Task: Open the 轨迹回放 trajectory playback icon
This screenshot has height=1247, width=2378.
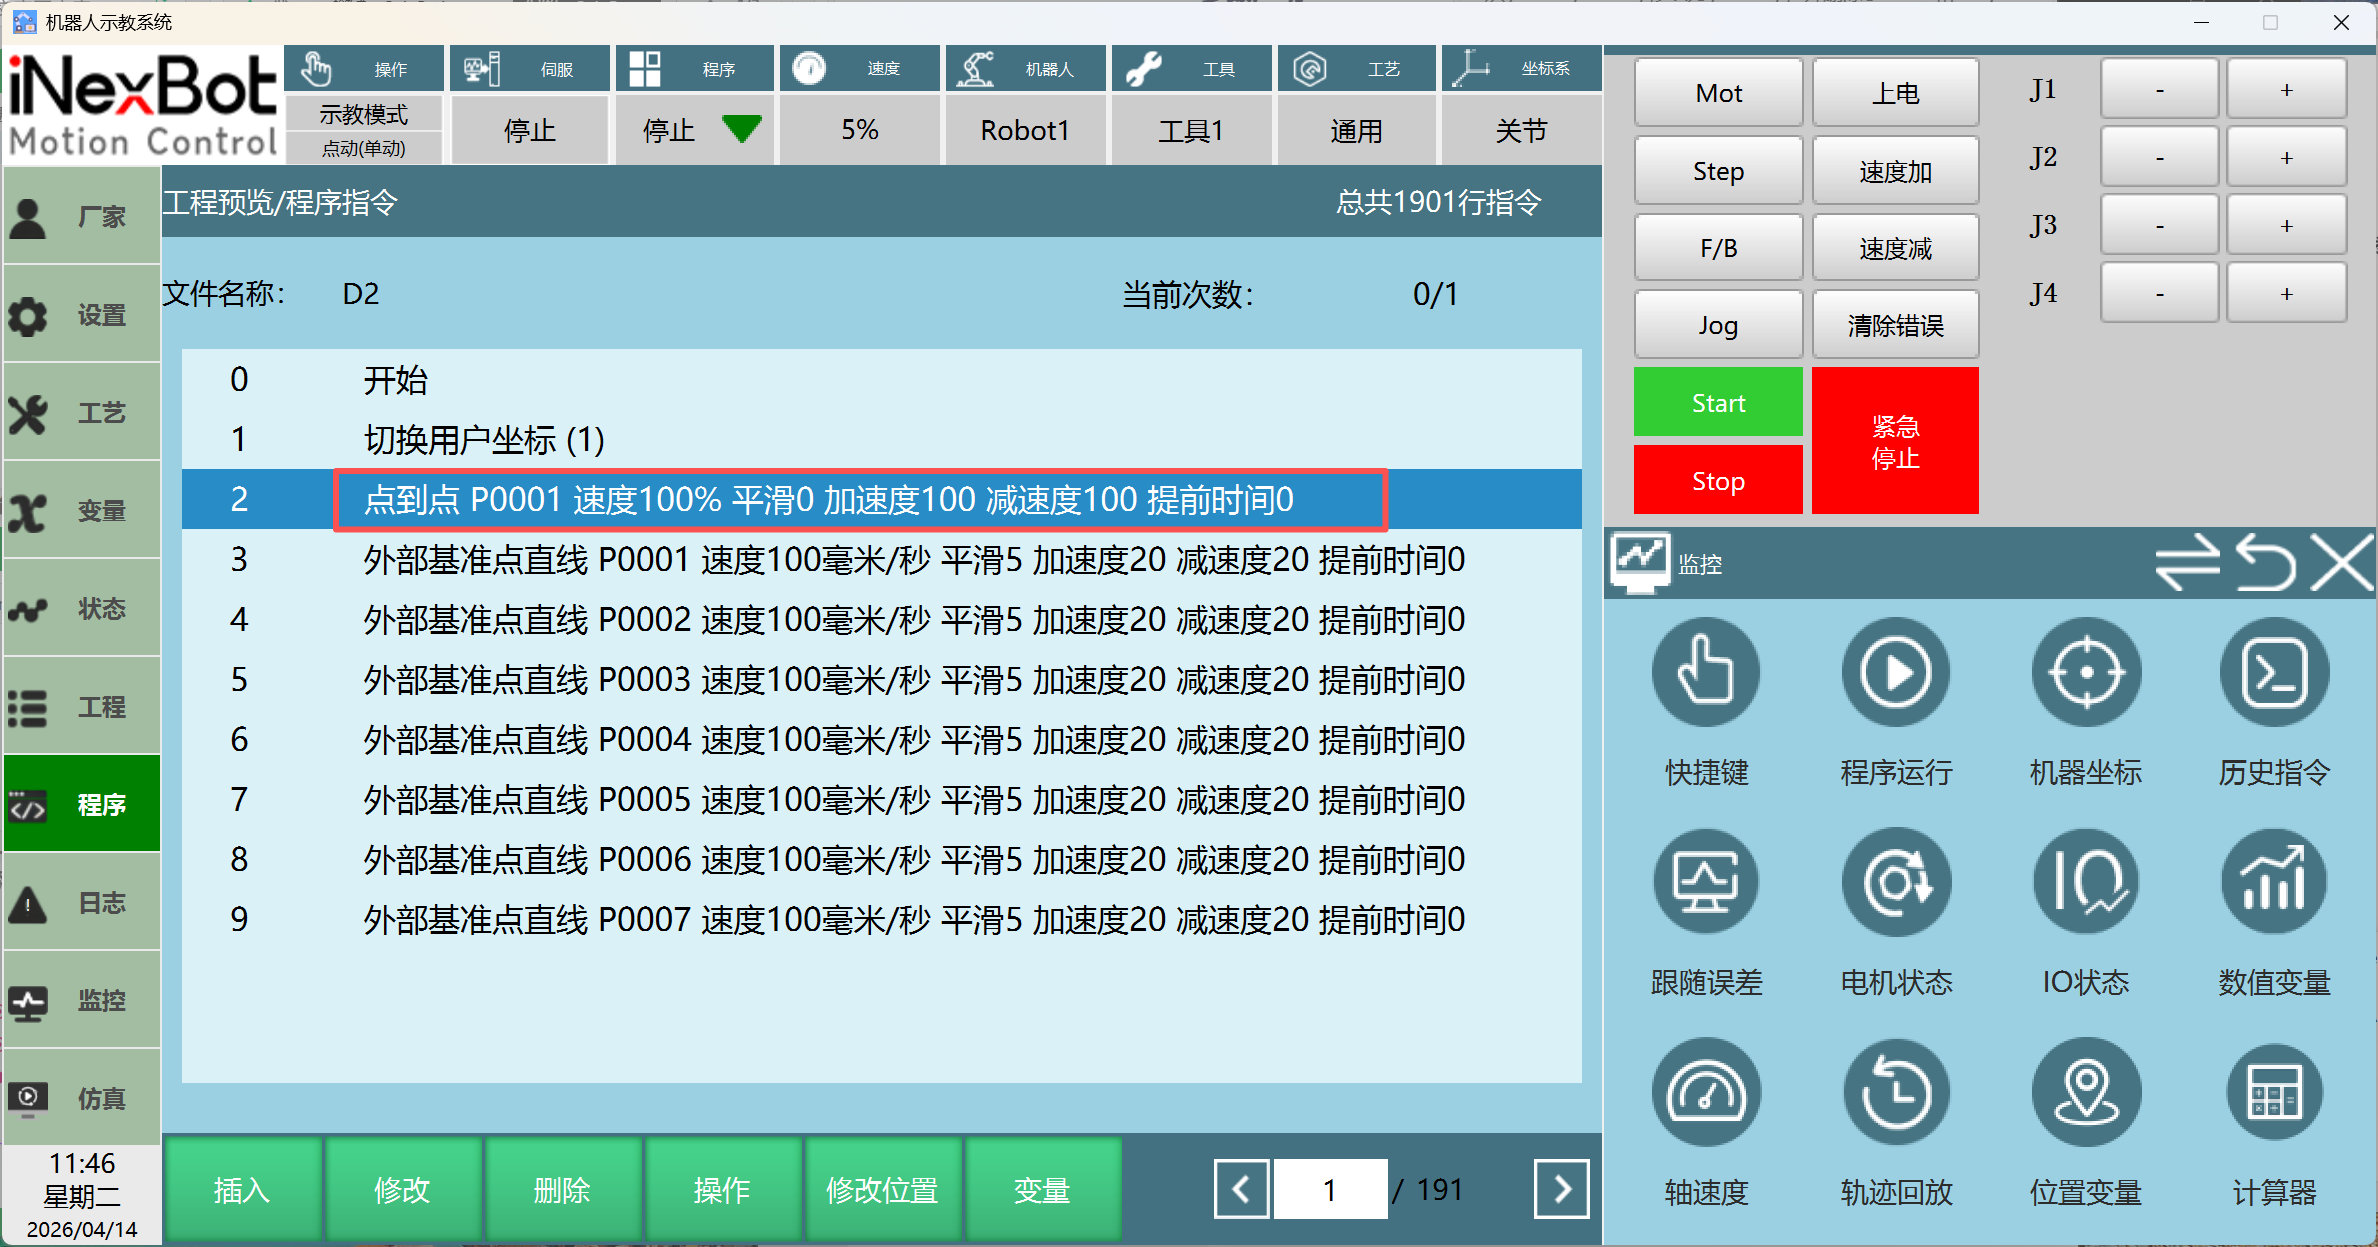Action: click(x=1895, y=1092)
